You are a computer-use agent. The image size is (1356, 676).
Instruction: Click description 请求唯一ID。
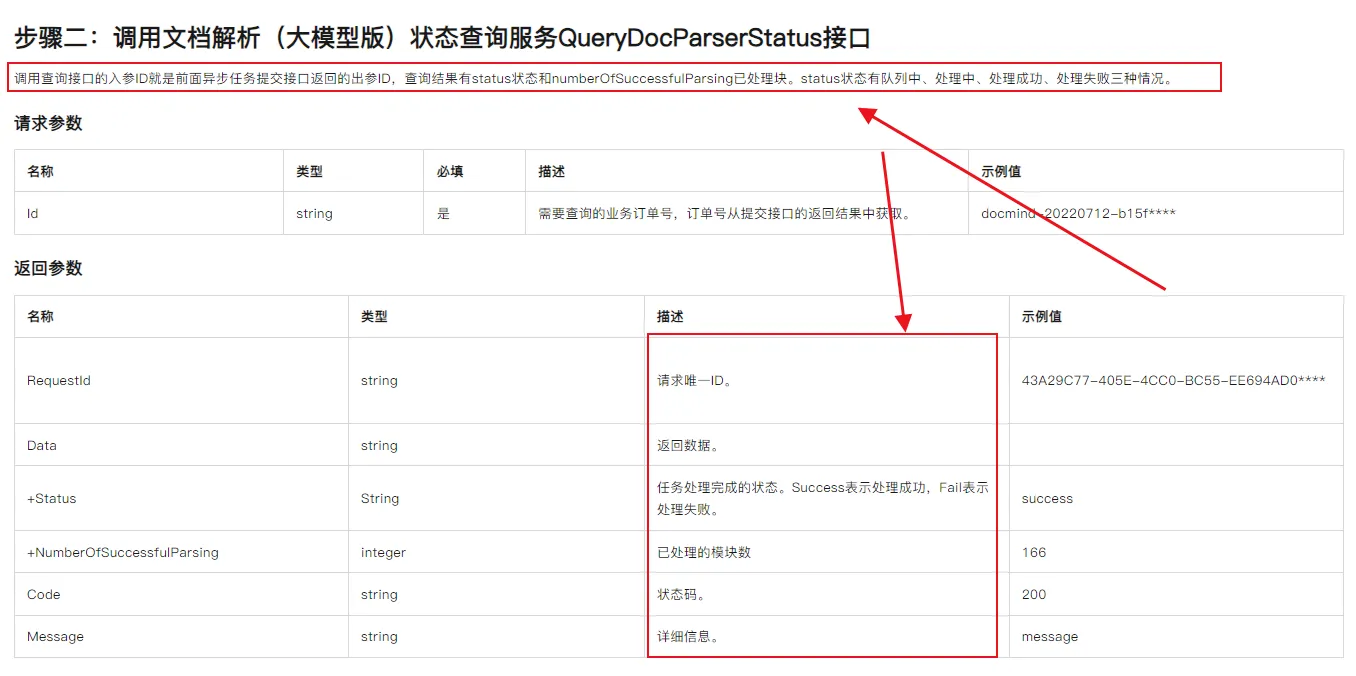[x=694, y=380]
